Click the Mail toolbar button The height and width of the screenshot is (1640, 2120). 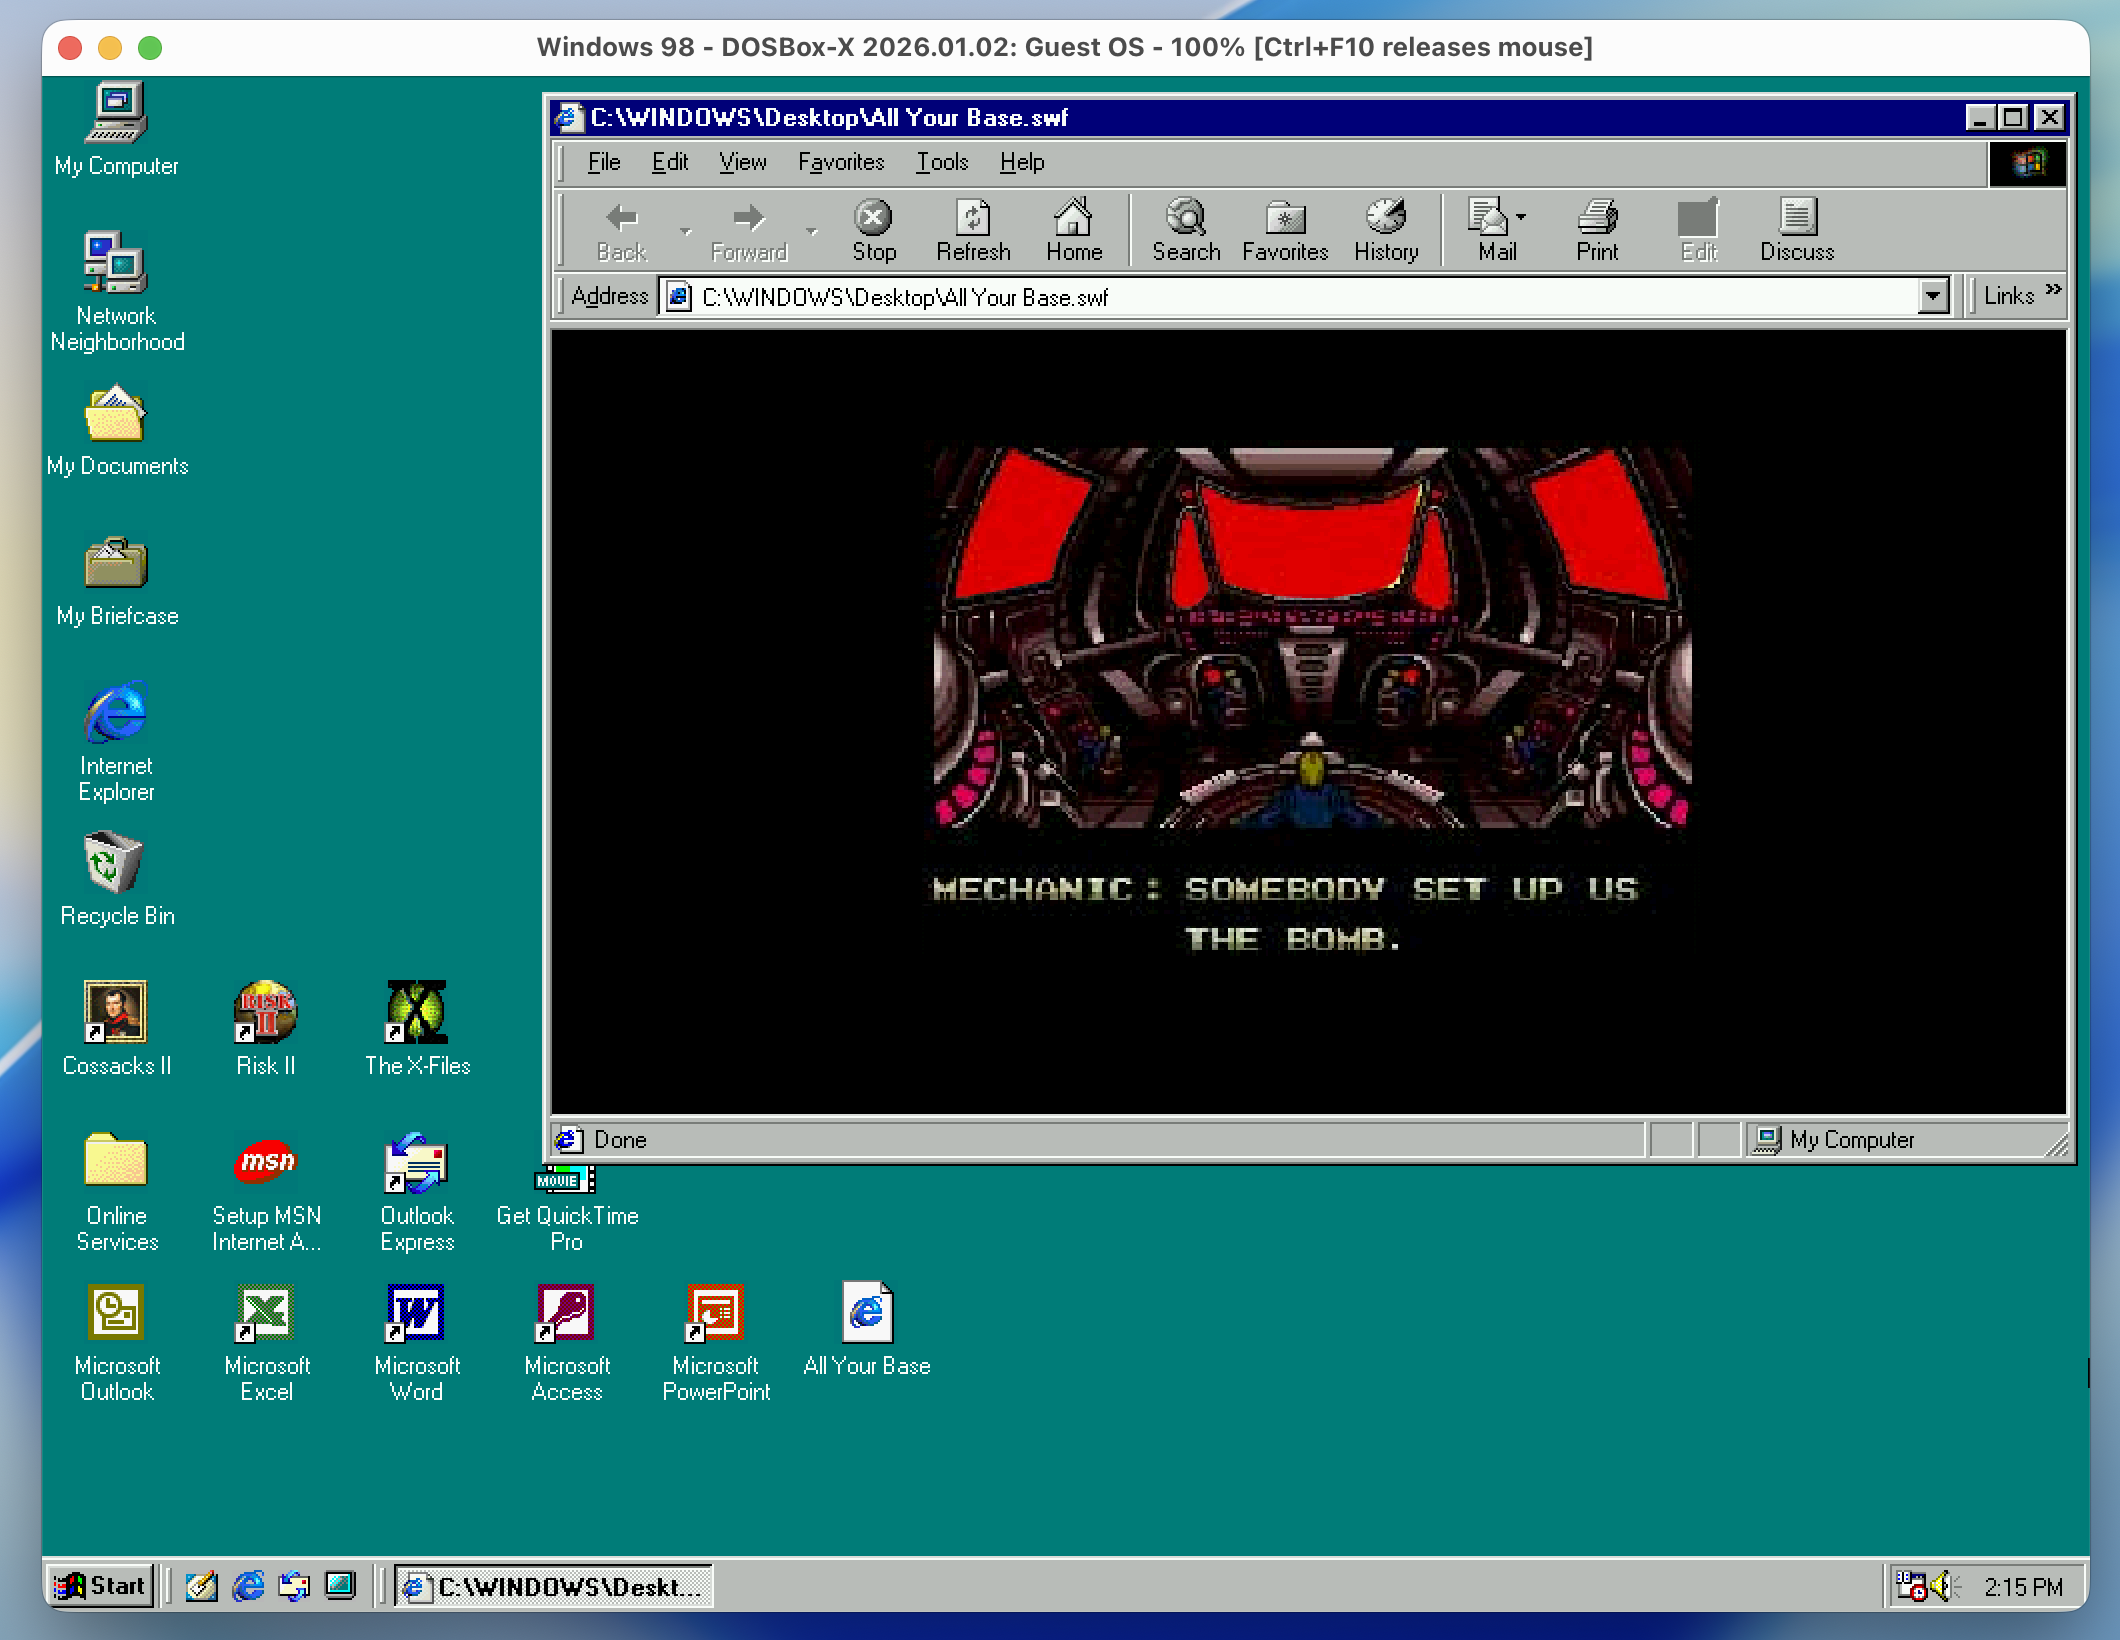(1497, 231)
